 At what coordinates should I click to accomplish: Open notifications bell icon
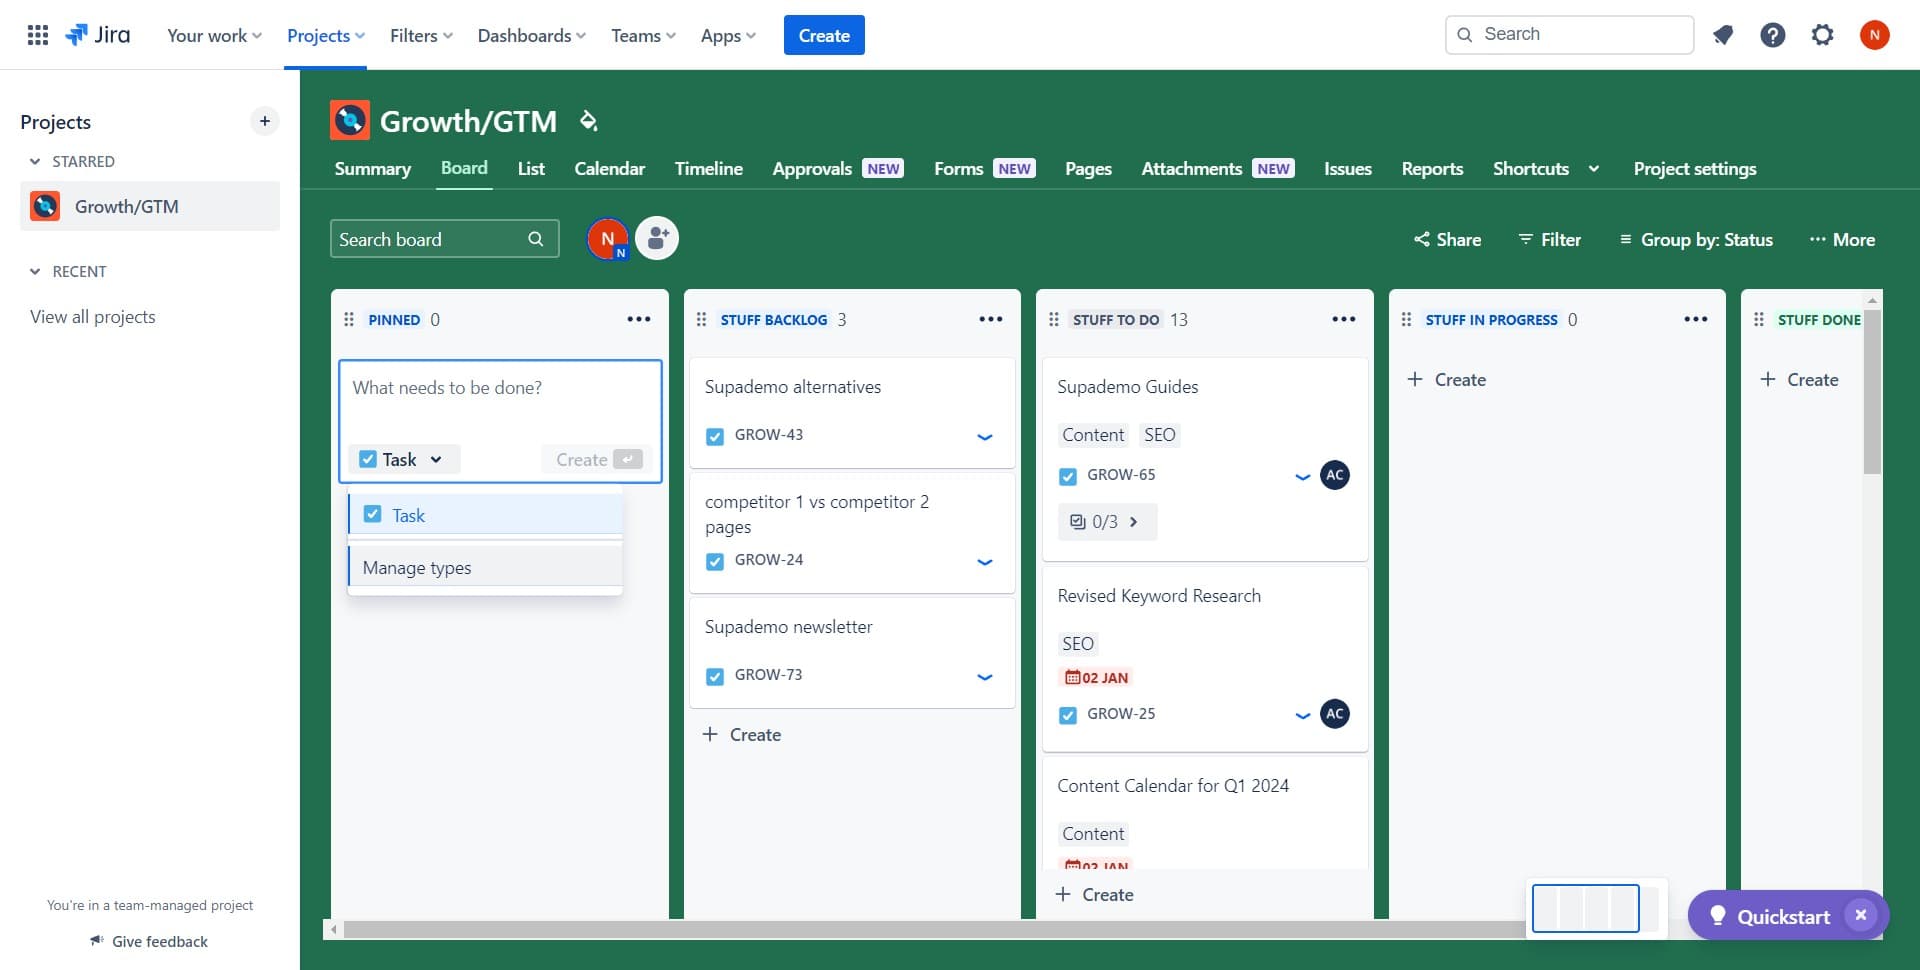pos(1722,34)
